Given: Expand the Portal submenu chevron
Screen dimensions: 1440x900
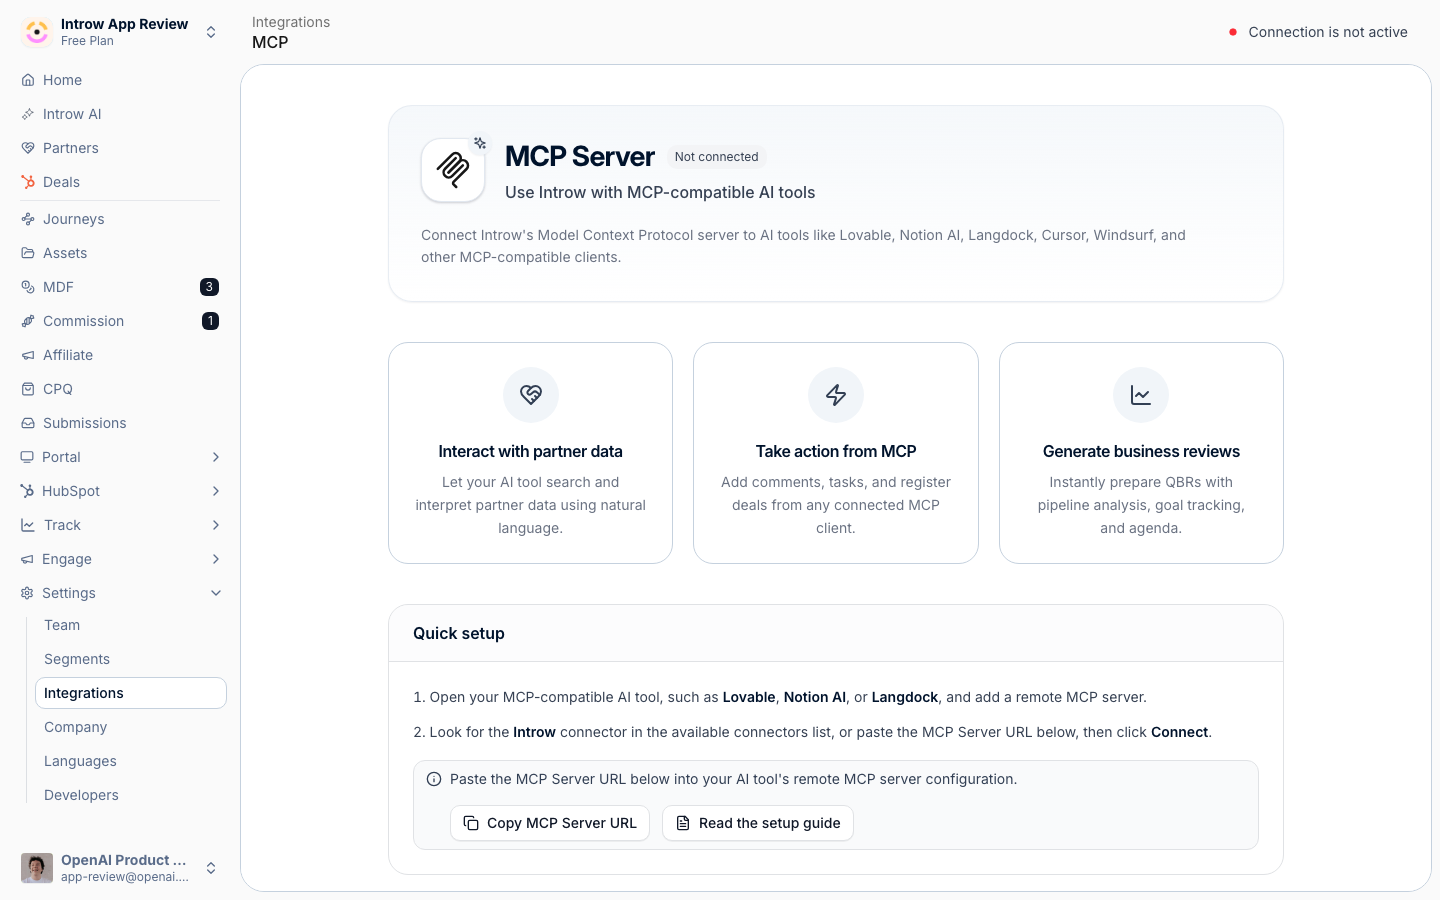Looking at the screenshot, I should click(216, 457).
